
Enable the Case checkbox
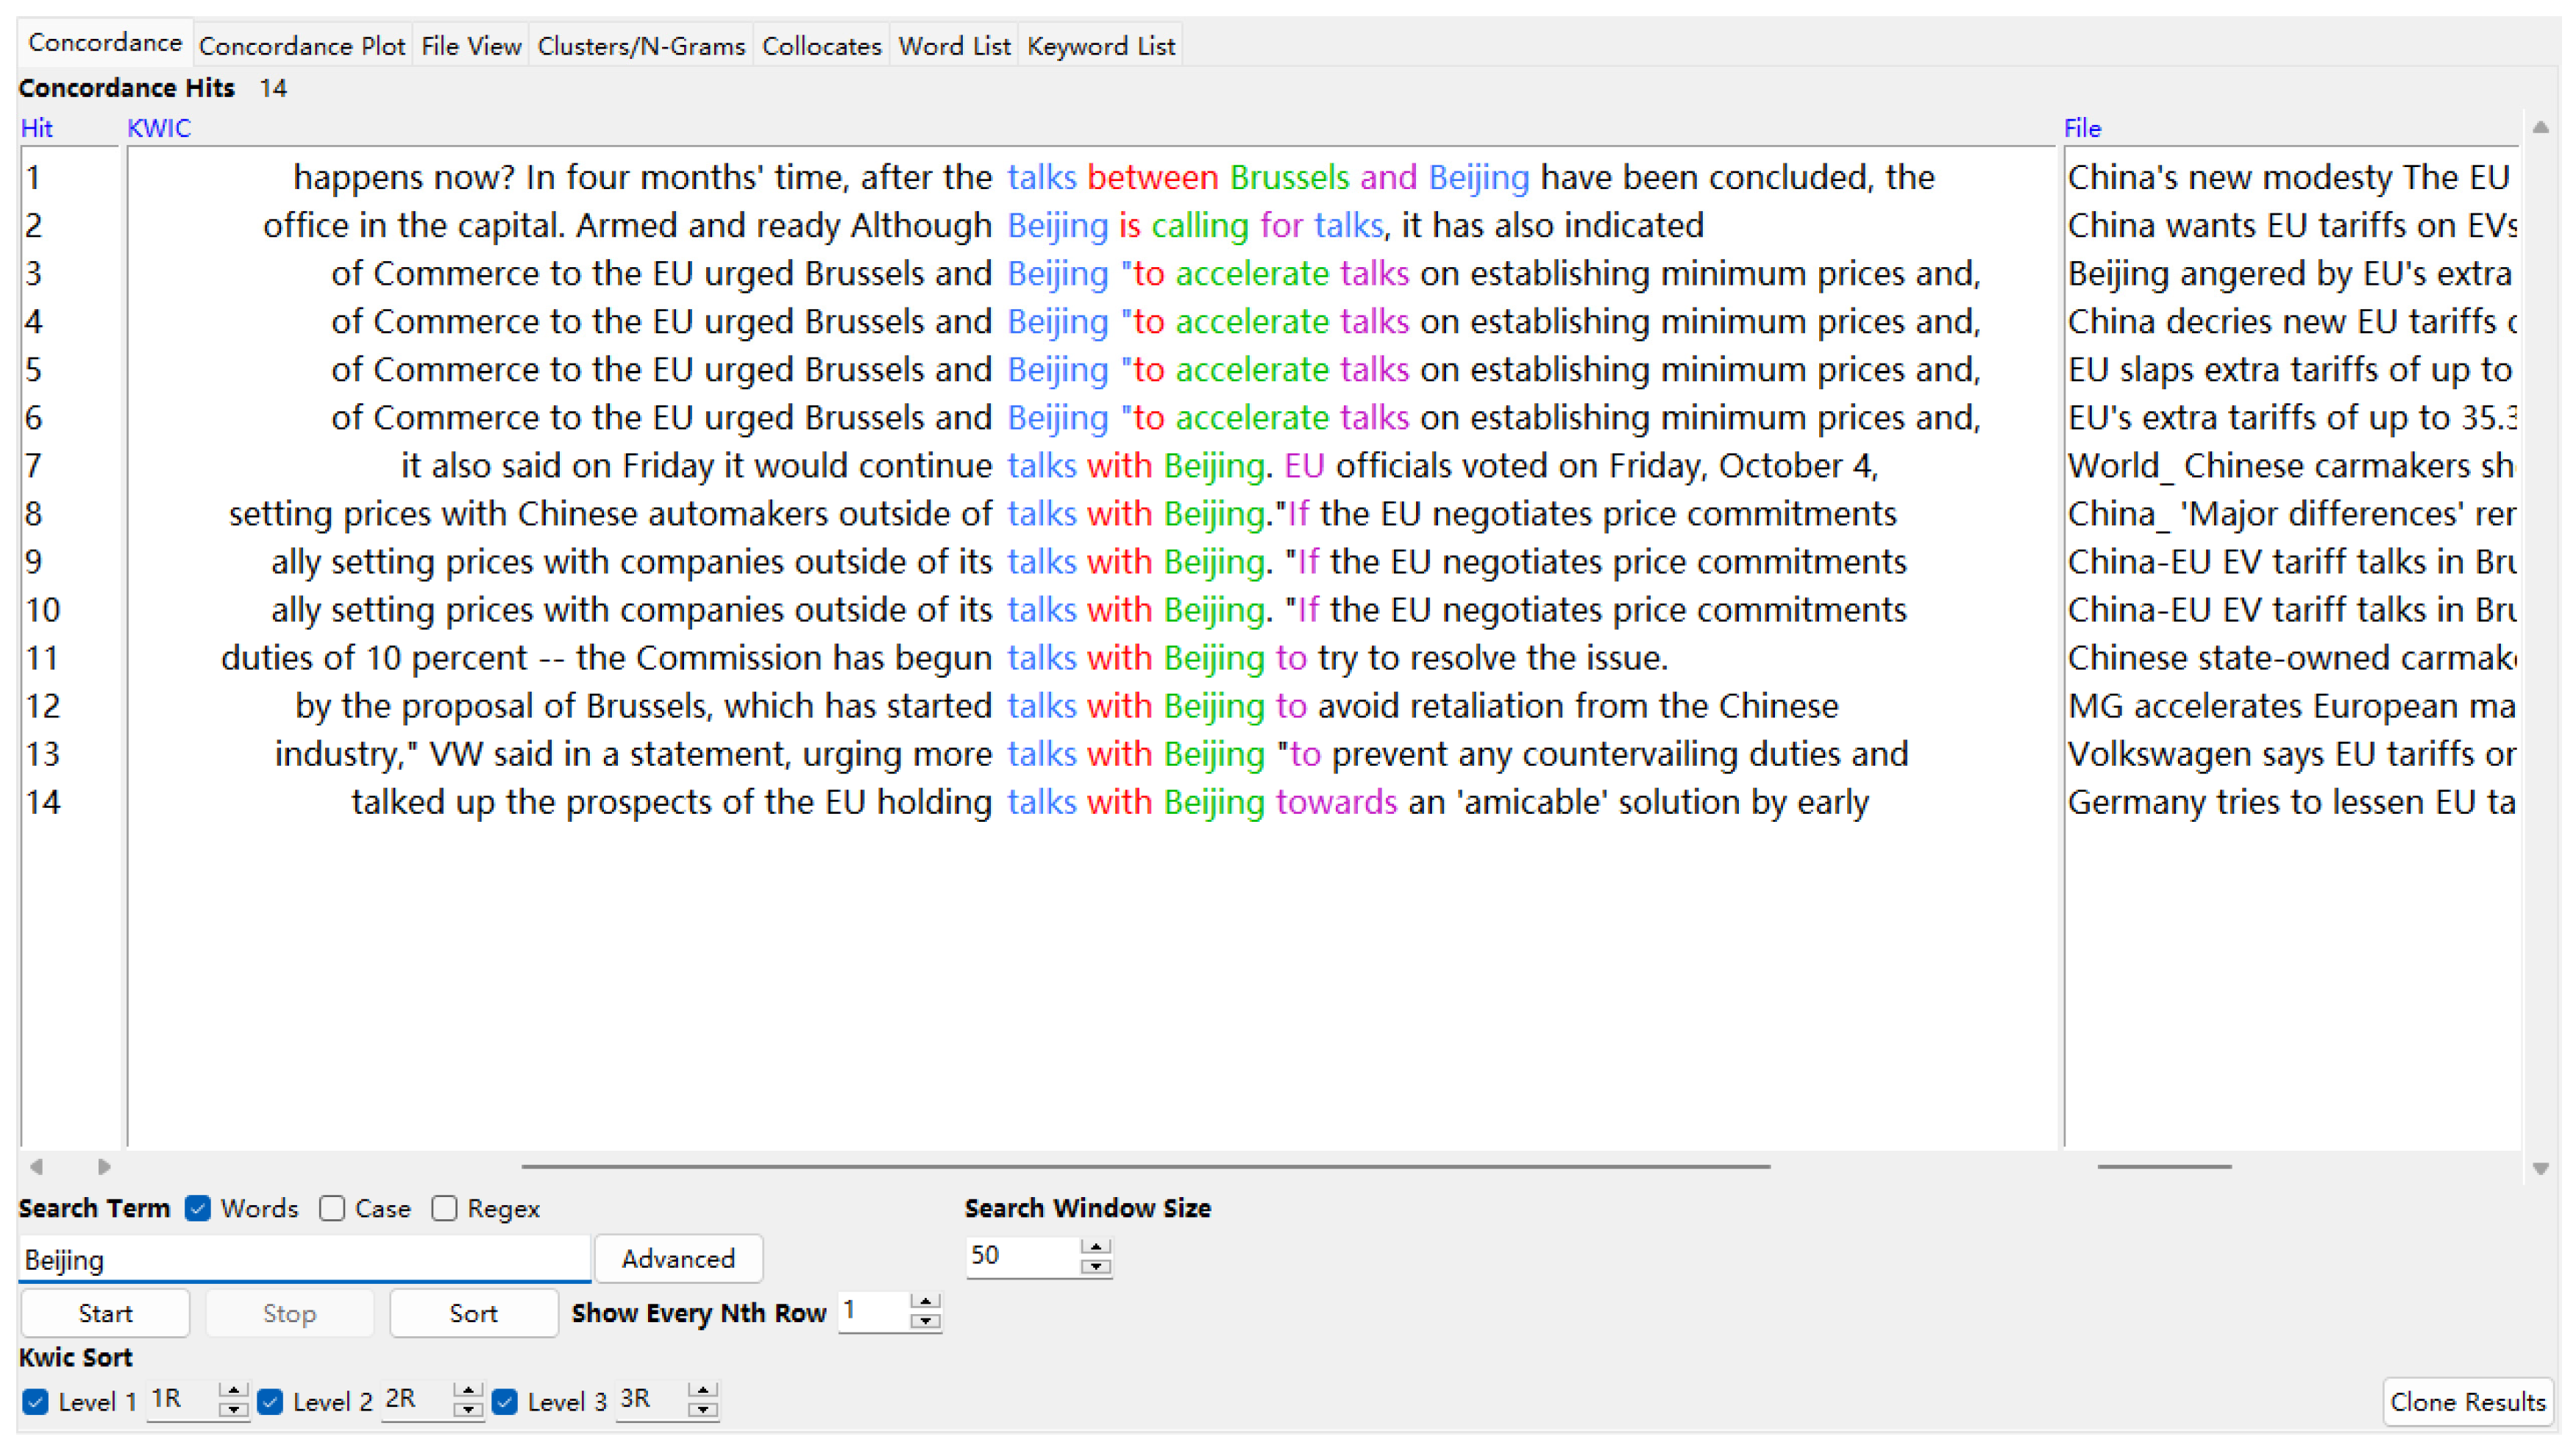(332, 1208)
